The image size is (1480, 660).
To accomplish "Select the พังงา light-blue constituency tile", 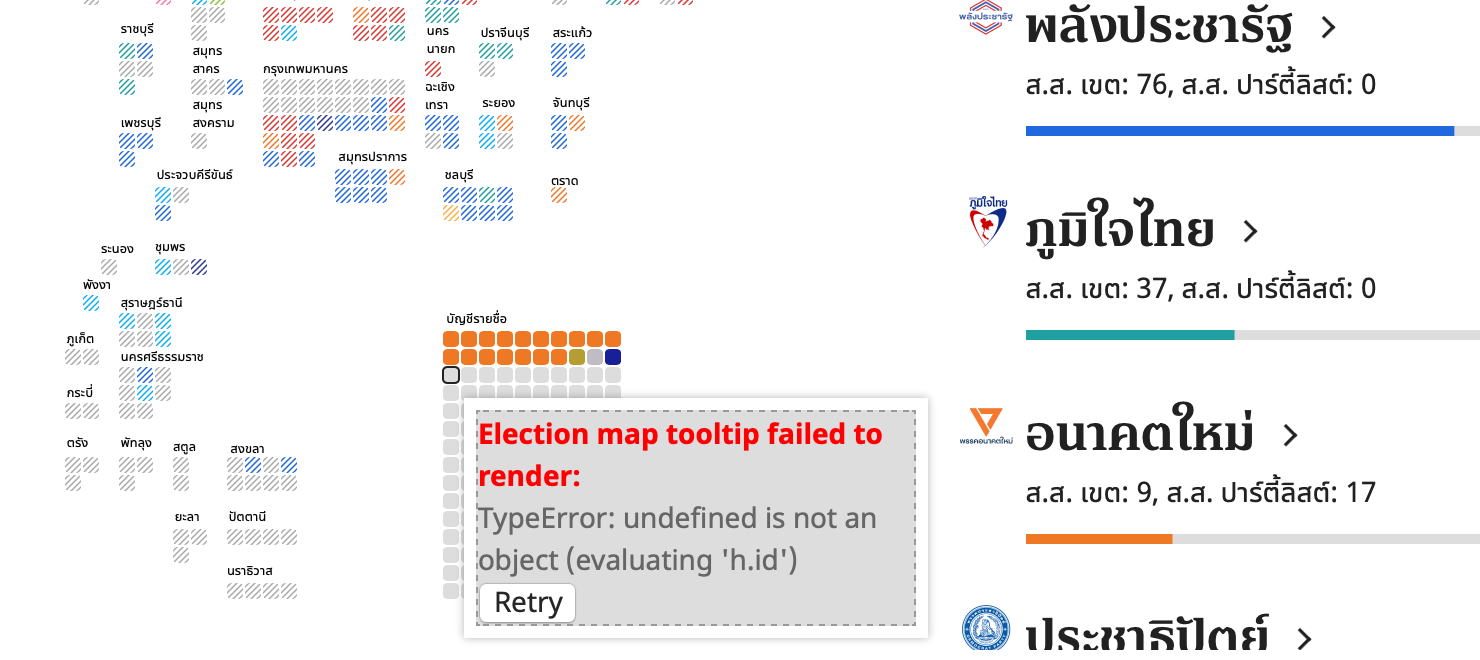I will pyautogui.click(x=91, y=303).
